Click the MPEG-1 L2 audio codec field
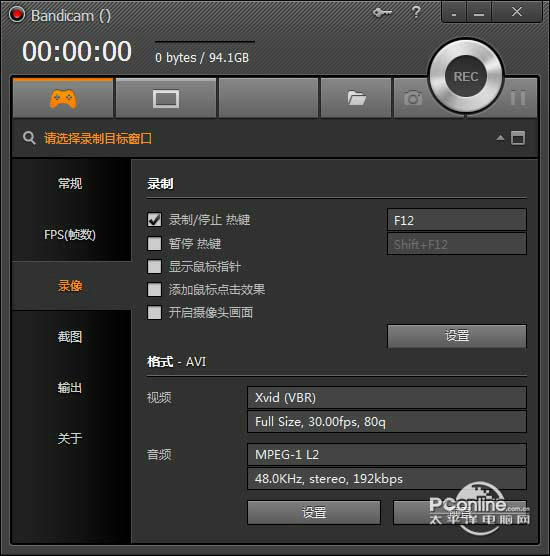The image size is (550, 556). click(x=387, y=455)
